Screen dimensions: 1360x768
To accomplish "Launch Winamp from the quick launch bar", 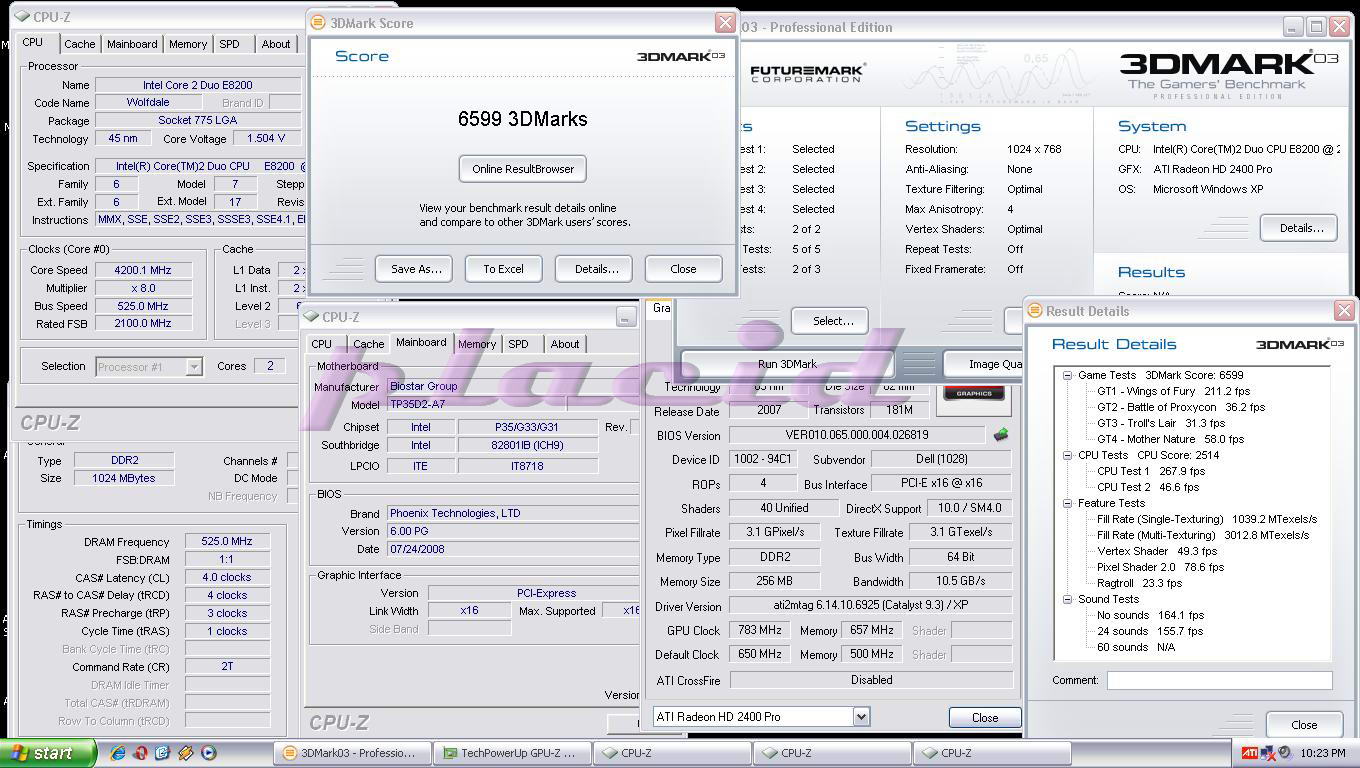I will coord(186,753).
